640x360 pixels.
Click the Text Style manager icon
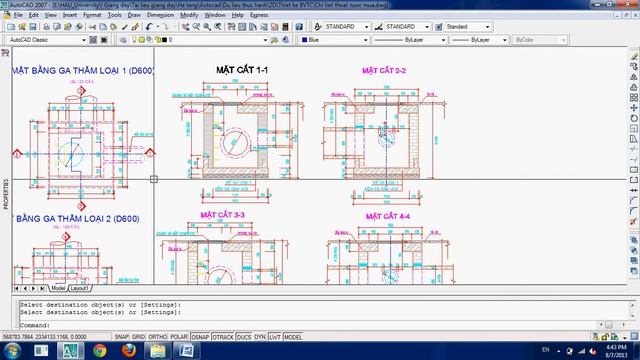tap(318, 27)
